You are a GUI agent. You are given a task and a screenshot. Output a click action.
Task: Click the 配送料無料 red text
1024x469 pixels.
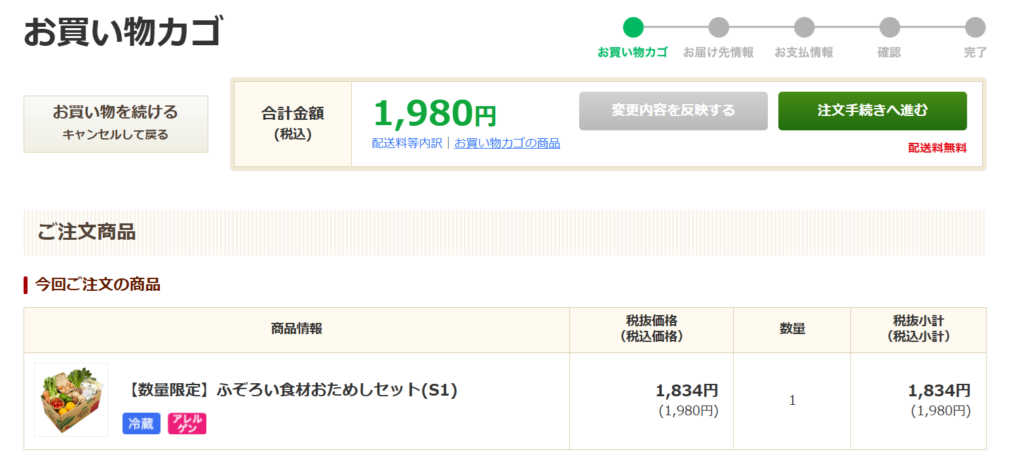[x=937, y=148]
